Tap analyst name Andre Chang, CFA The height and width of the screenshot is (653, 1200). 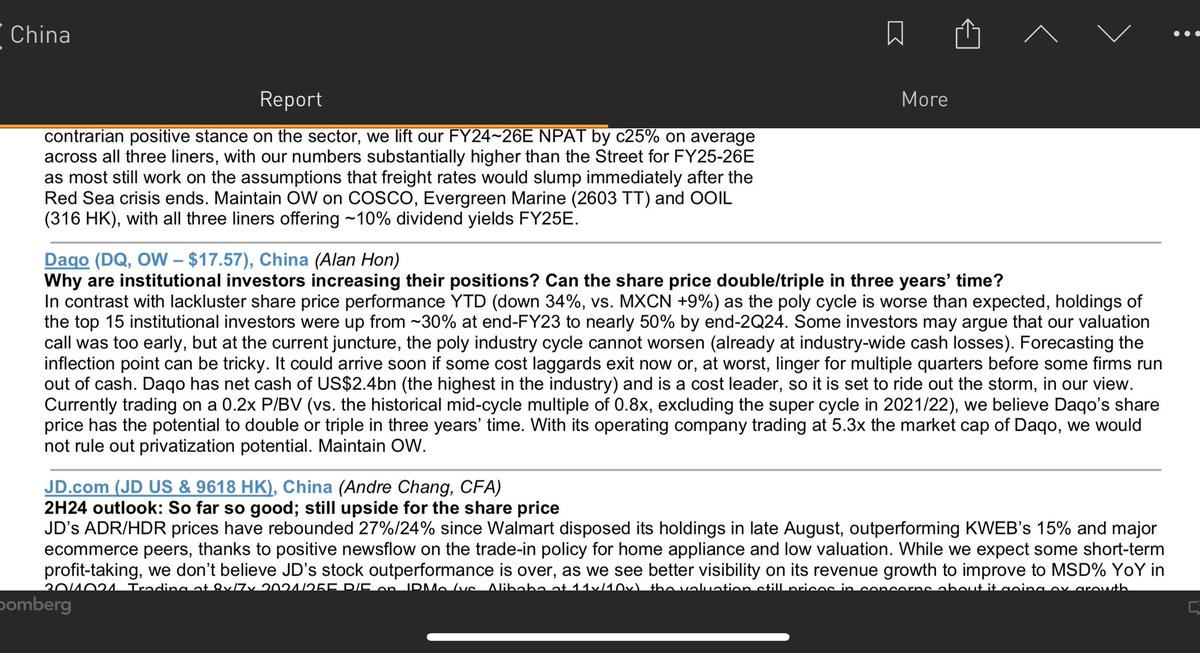point(420,487)
